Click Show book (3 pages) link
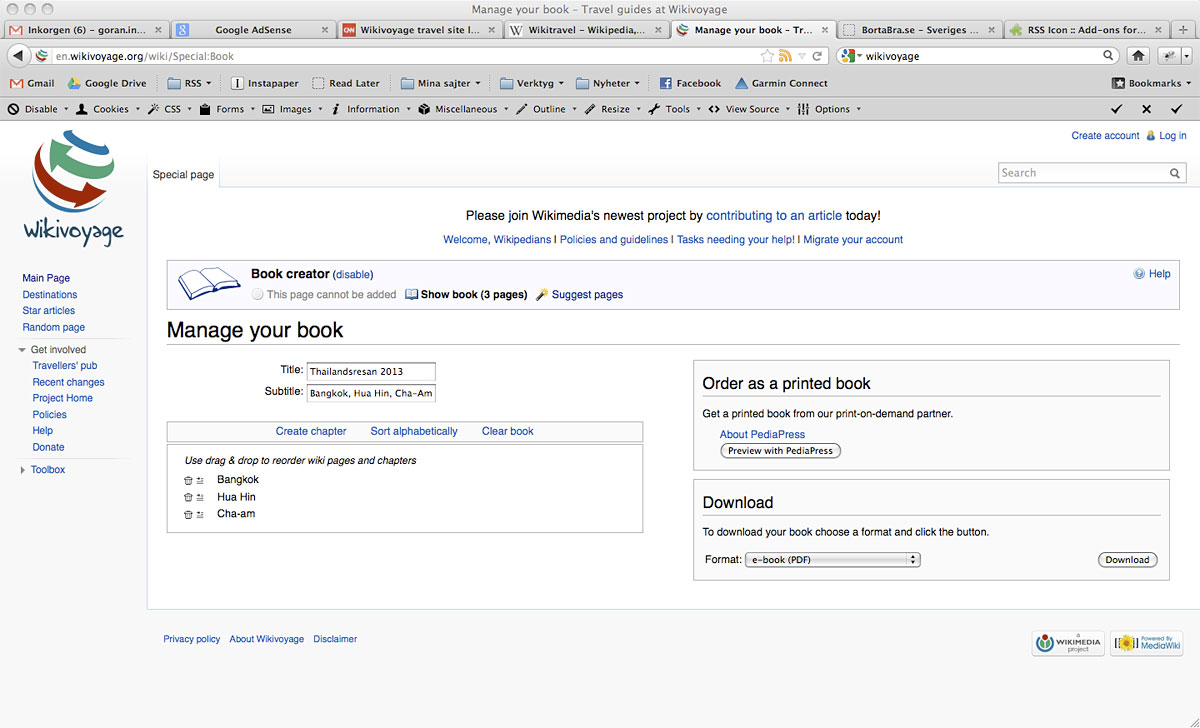Viewport: 1200px width, 728px height. [474, 295]
